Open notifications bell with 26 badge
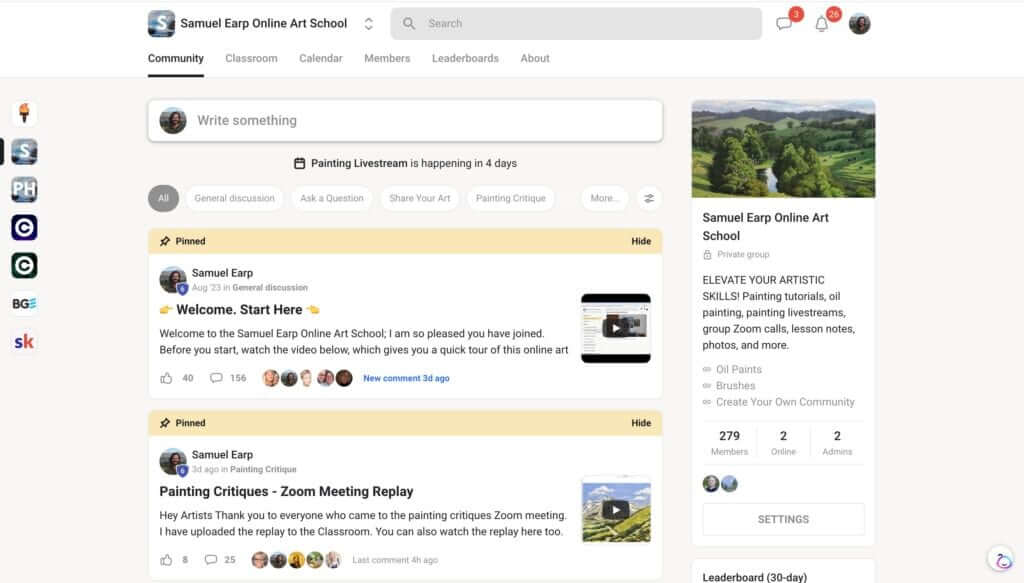The height and width of the screenshot is (583, 1024). 821,23
